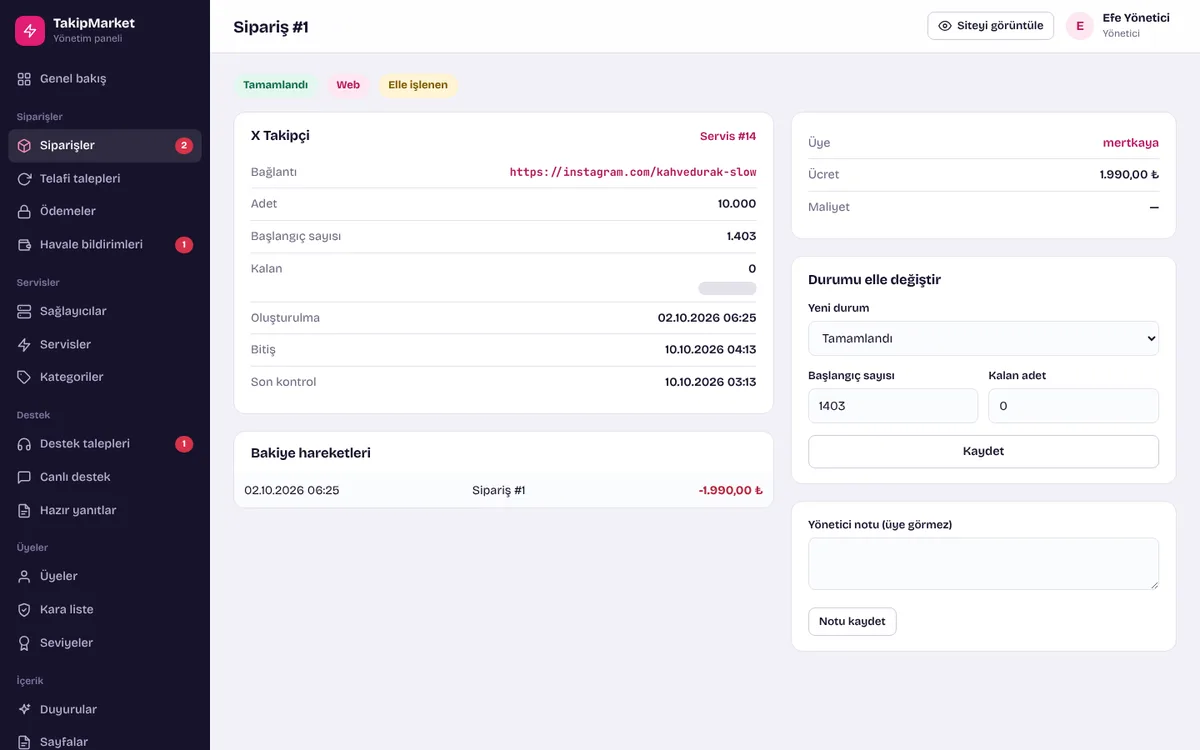Click the Web source badge
Image resolution: width=1200 pixels, height=750 pixels.
[348, 85]
